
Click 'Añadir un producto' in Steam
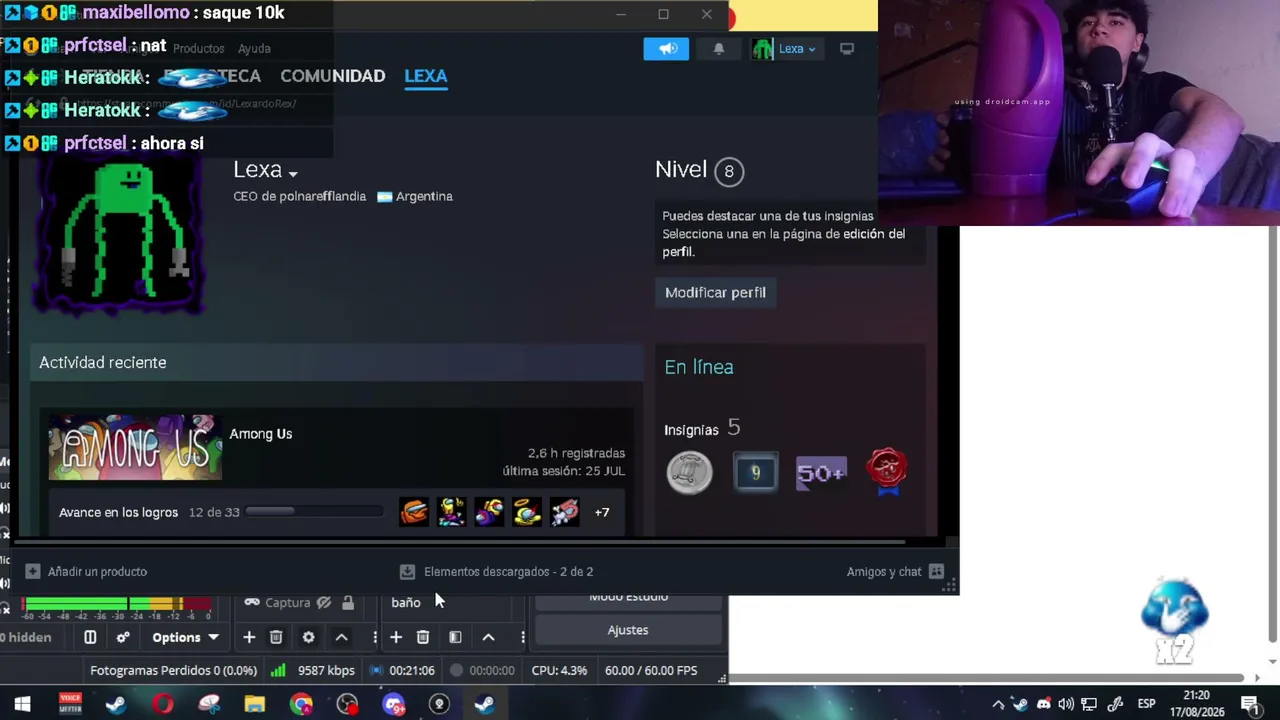coord(86,572)
